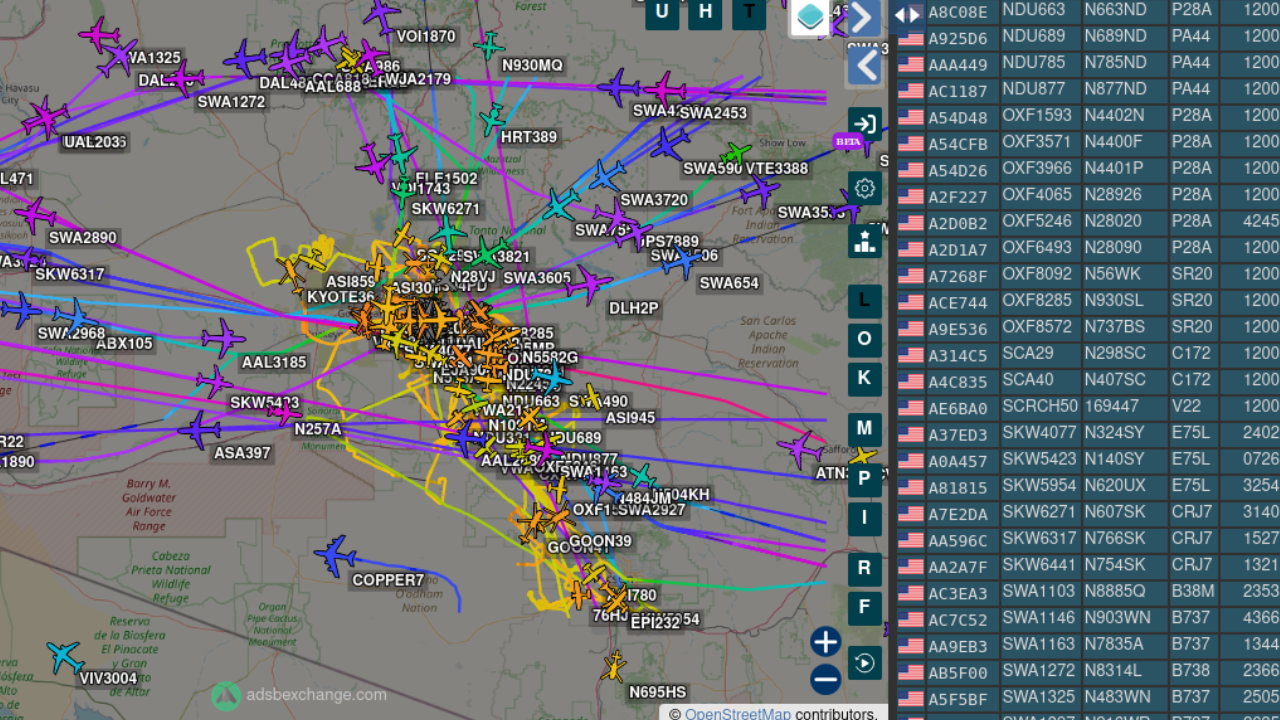Select the AAL3185 aircraft icon
This screenshot has height=720, width=1280.
[223, 338]
